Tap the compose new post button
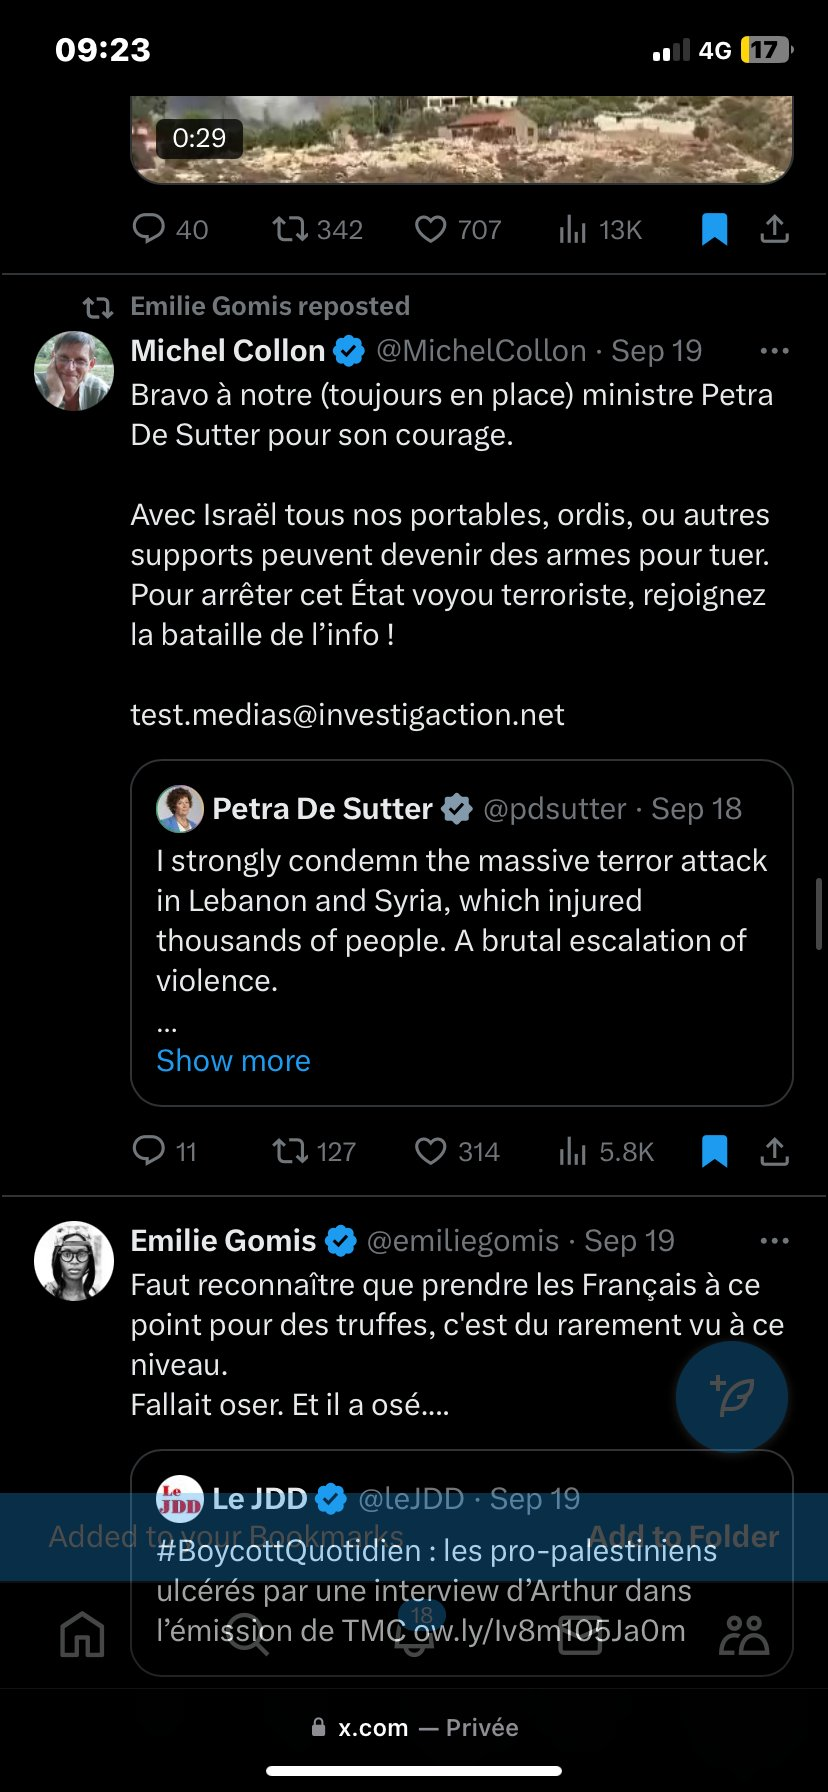Image resolution: width=828 pixels, height=1792 pixels. (732, 1396)
